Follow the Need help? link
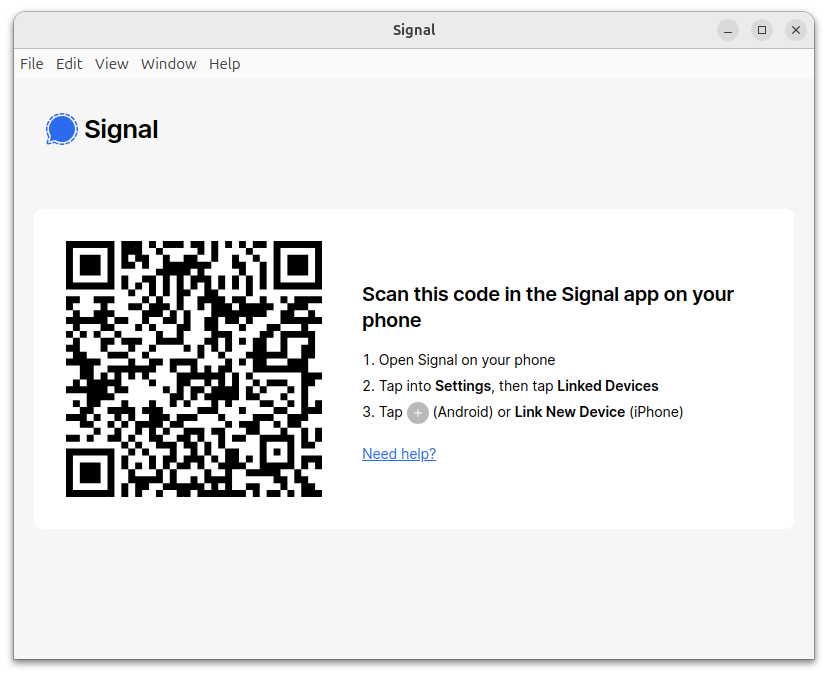The height and width of the screenshot is (676, 828). coord(399,454)
